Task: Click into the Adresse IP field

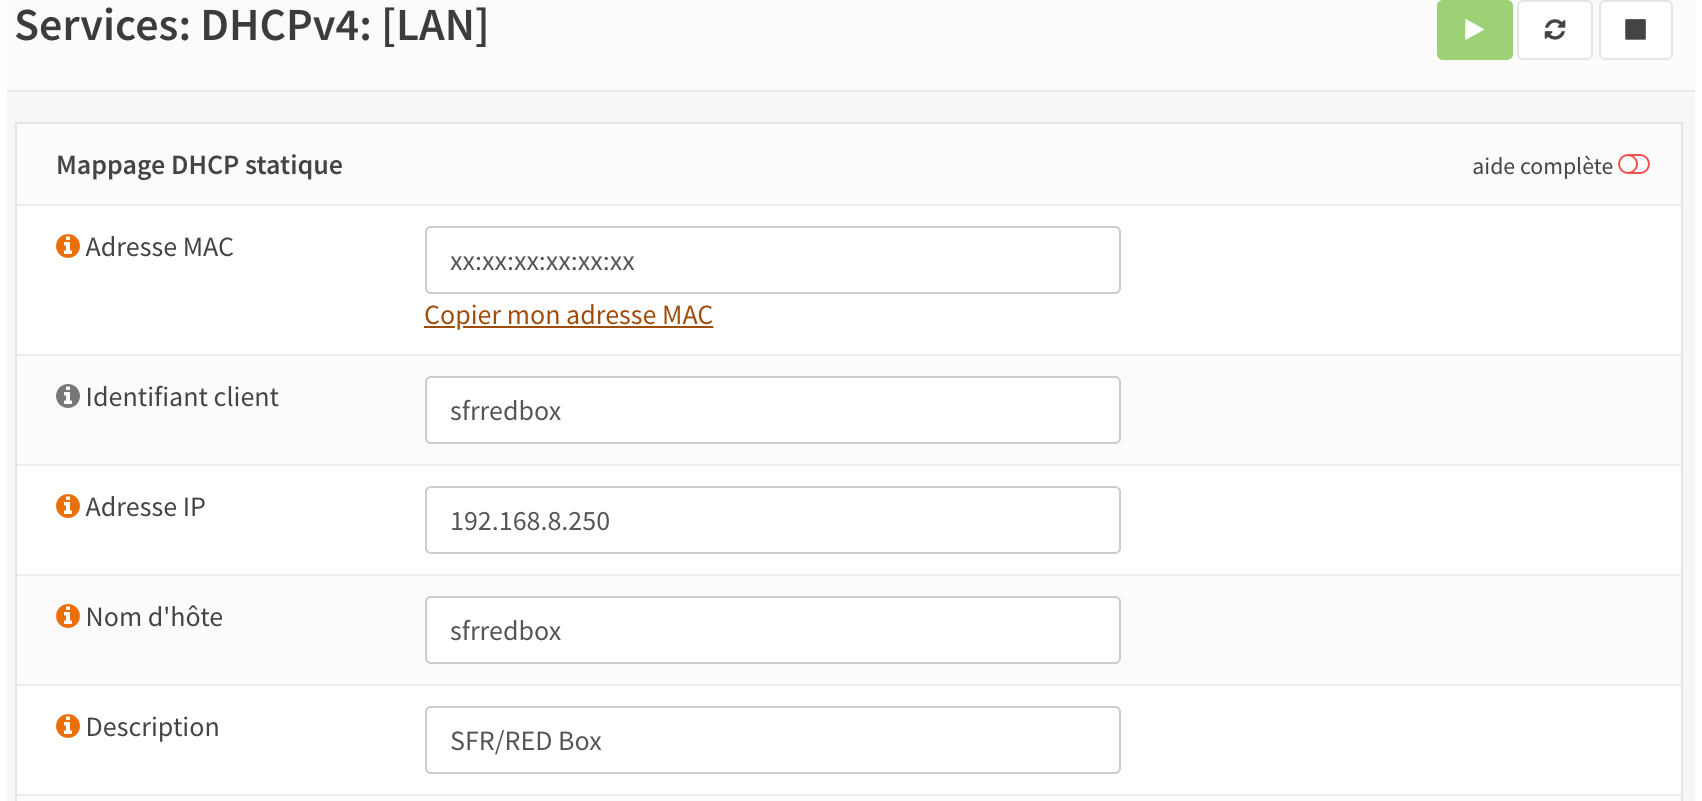Action: point(772,521)
